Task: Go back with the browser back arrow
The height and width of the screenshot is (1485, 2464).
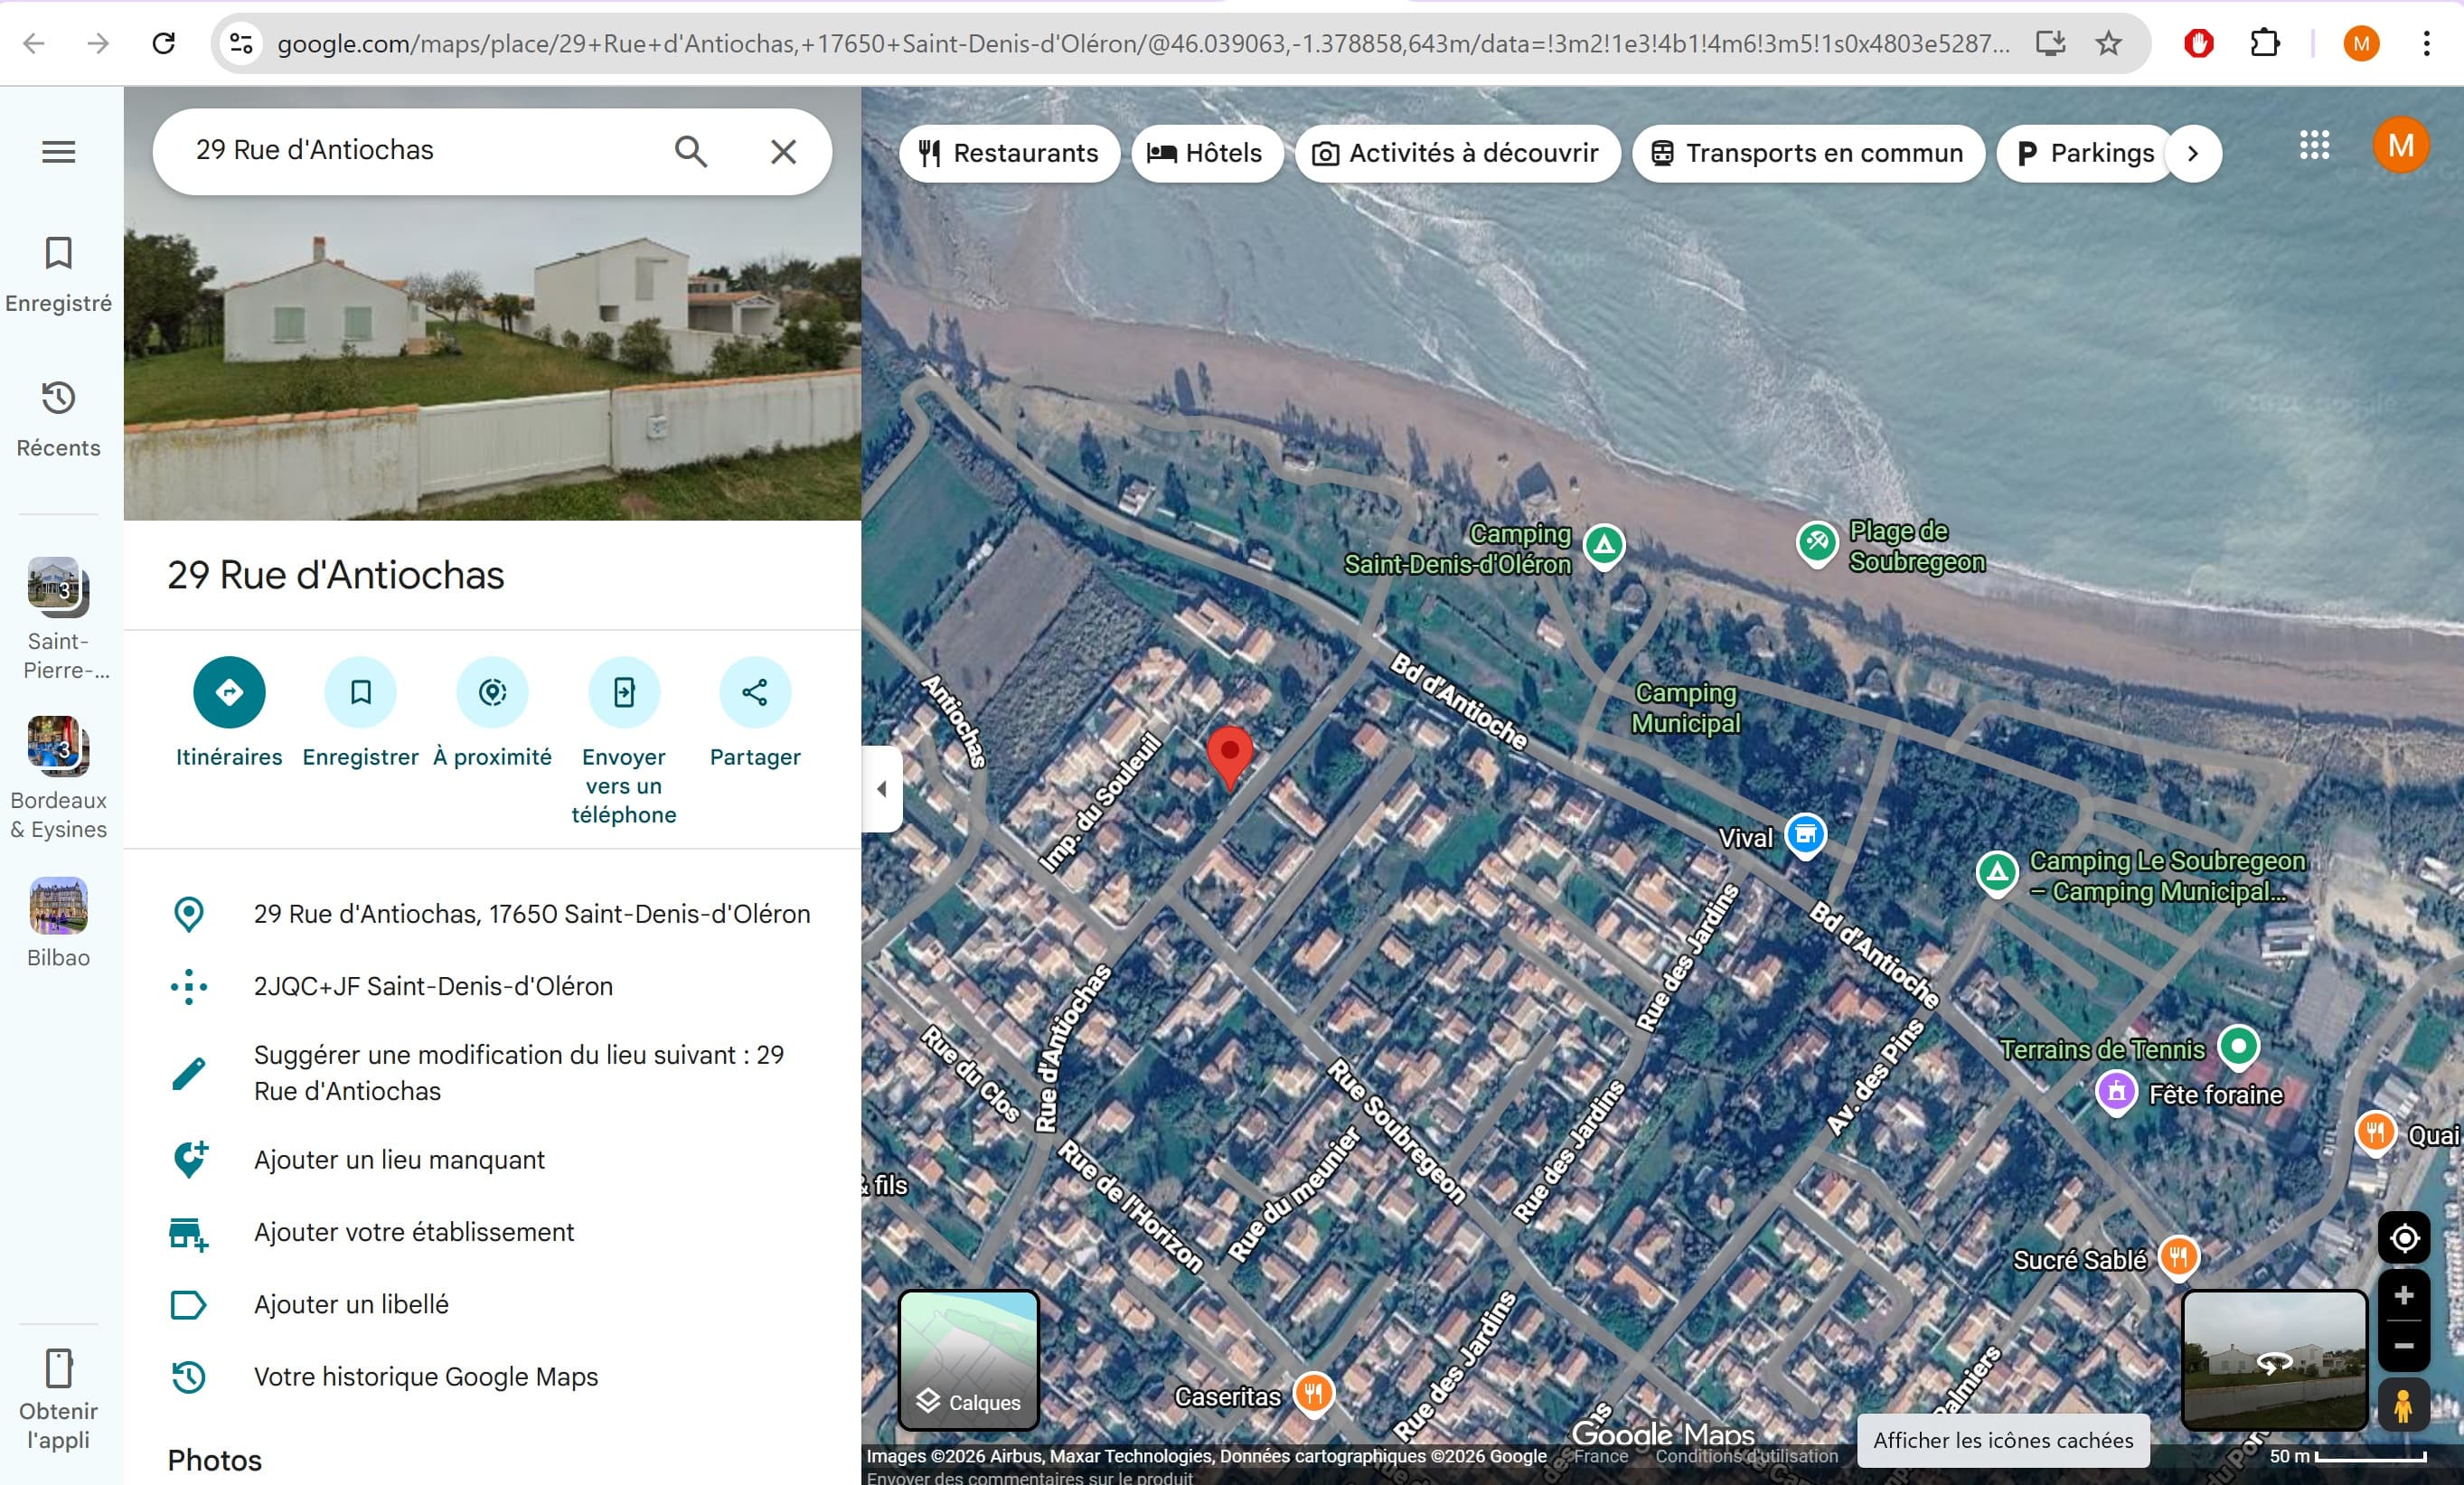Action: click(34, 43)
